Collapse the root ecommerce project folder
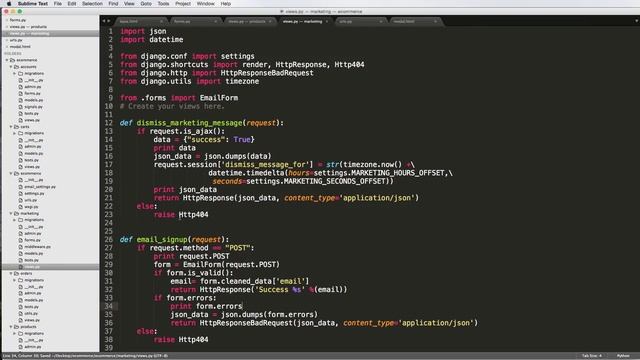640x360 pixels. [7, 60]
